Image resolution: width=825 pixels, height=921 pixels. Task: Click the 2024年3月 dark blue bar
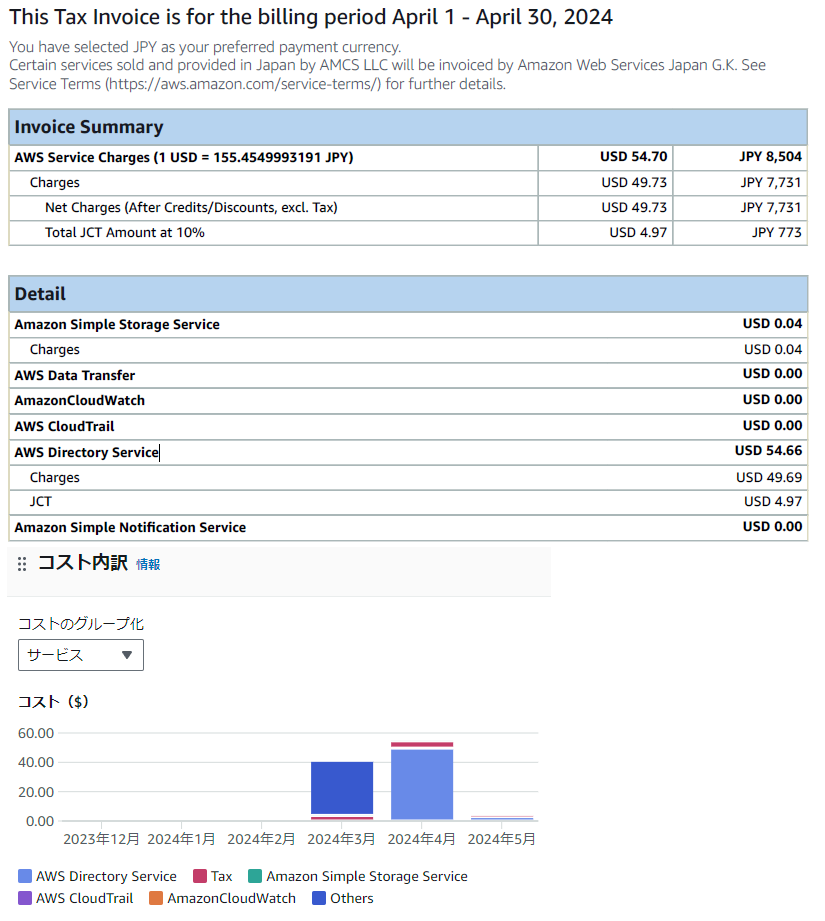pyautogui.click(x=342, y=788)
